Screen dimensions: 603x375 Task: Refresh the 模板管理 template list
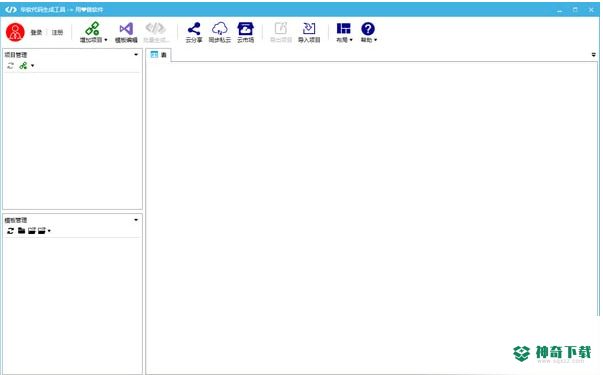[10, 231]
